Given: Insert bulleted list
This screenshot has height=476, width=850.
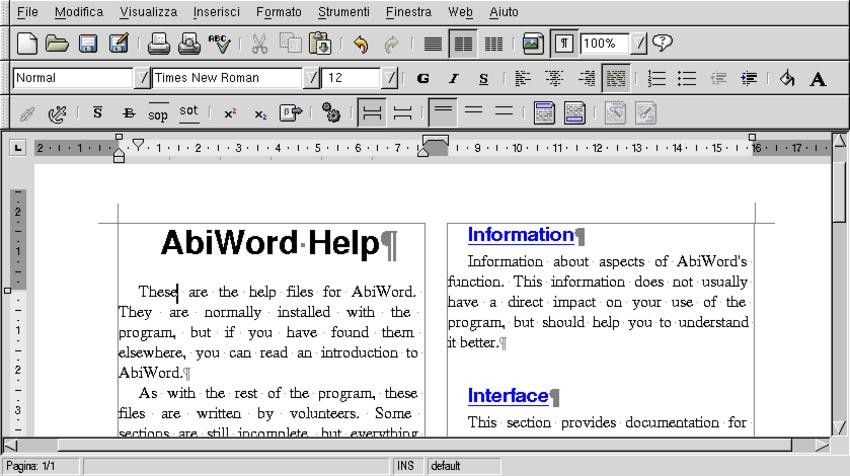Looking at the screenshot, I should tap(687, 79).
